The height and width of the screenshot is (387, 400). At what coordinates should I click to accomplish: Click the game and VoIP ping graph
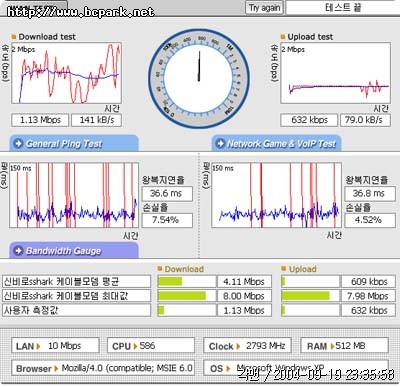click(x=276, y=195)
